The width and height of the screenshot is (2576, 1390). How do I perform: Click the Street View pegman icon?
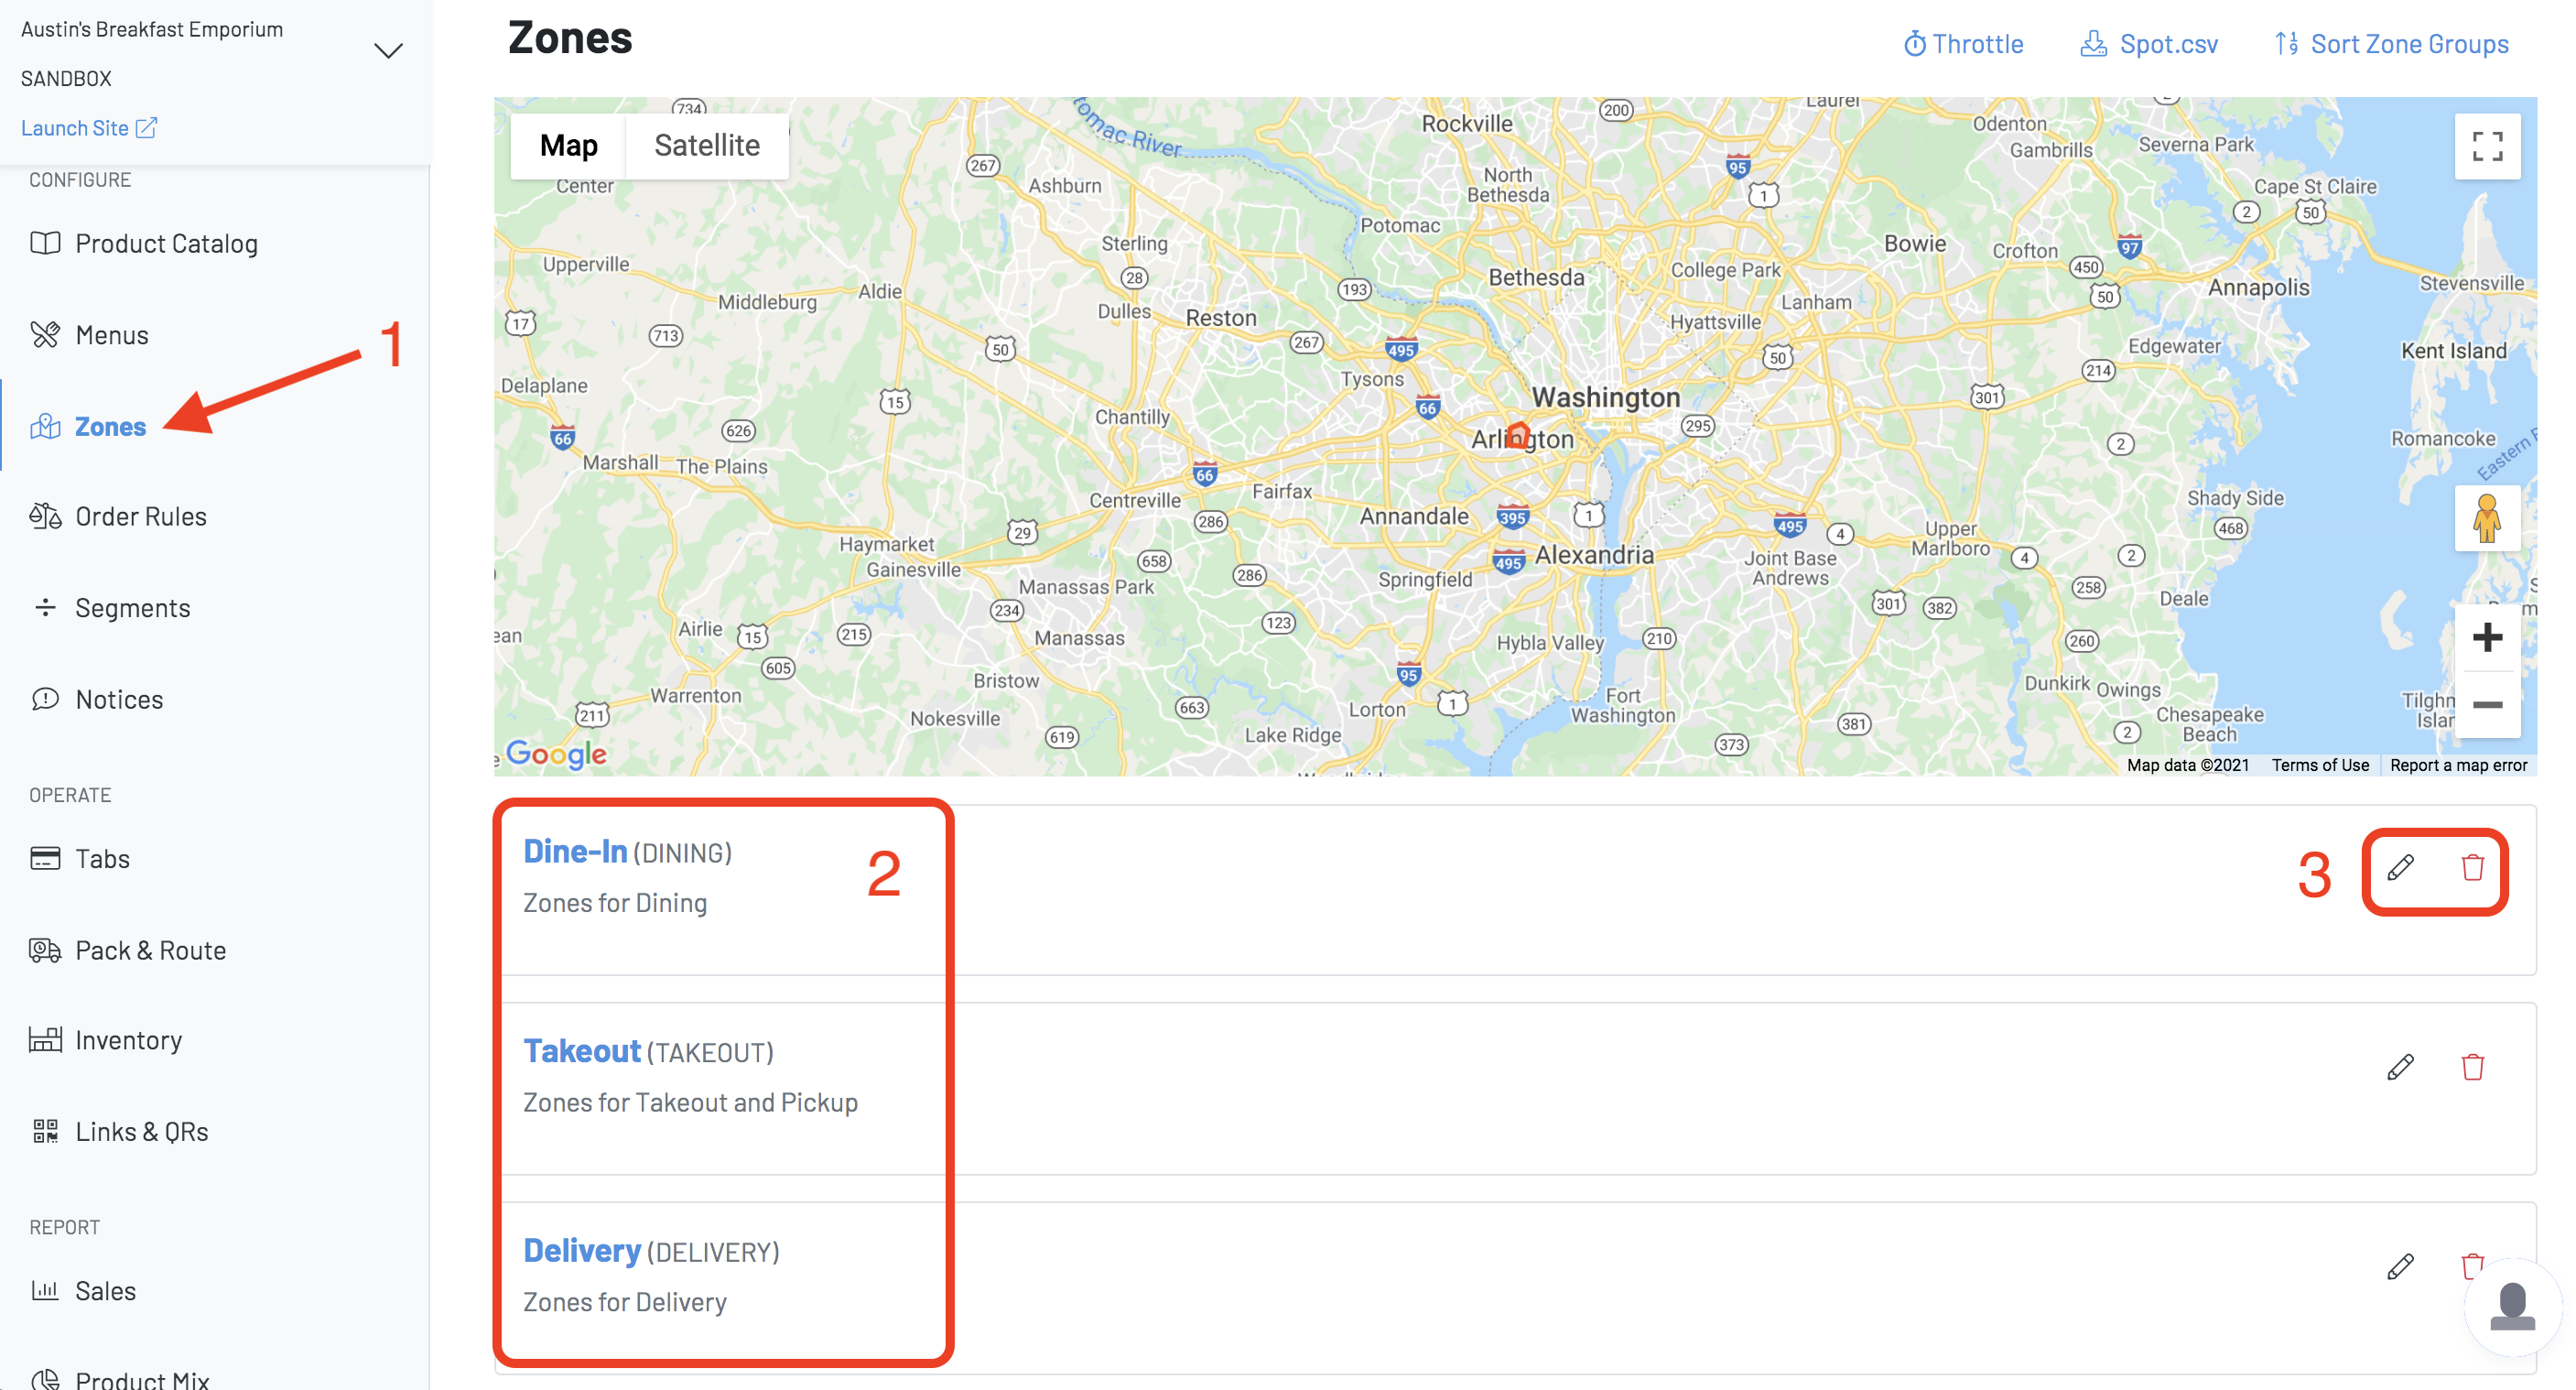coord(2486,518)
